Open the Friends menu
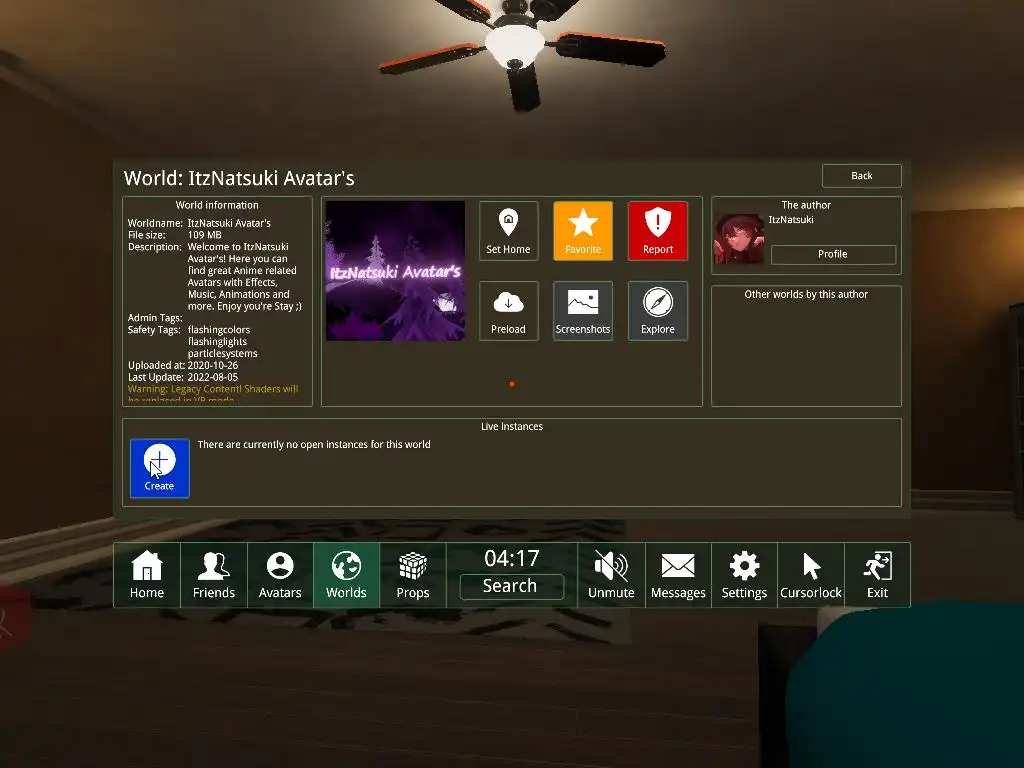The image size is (1024, 768). [214, 575]
